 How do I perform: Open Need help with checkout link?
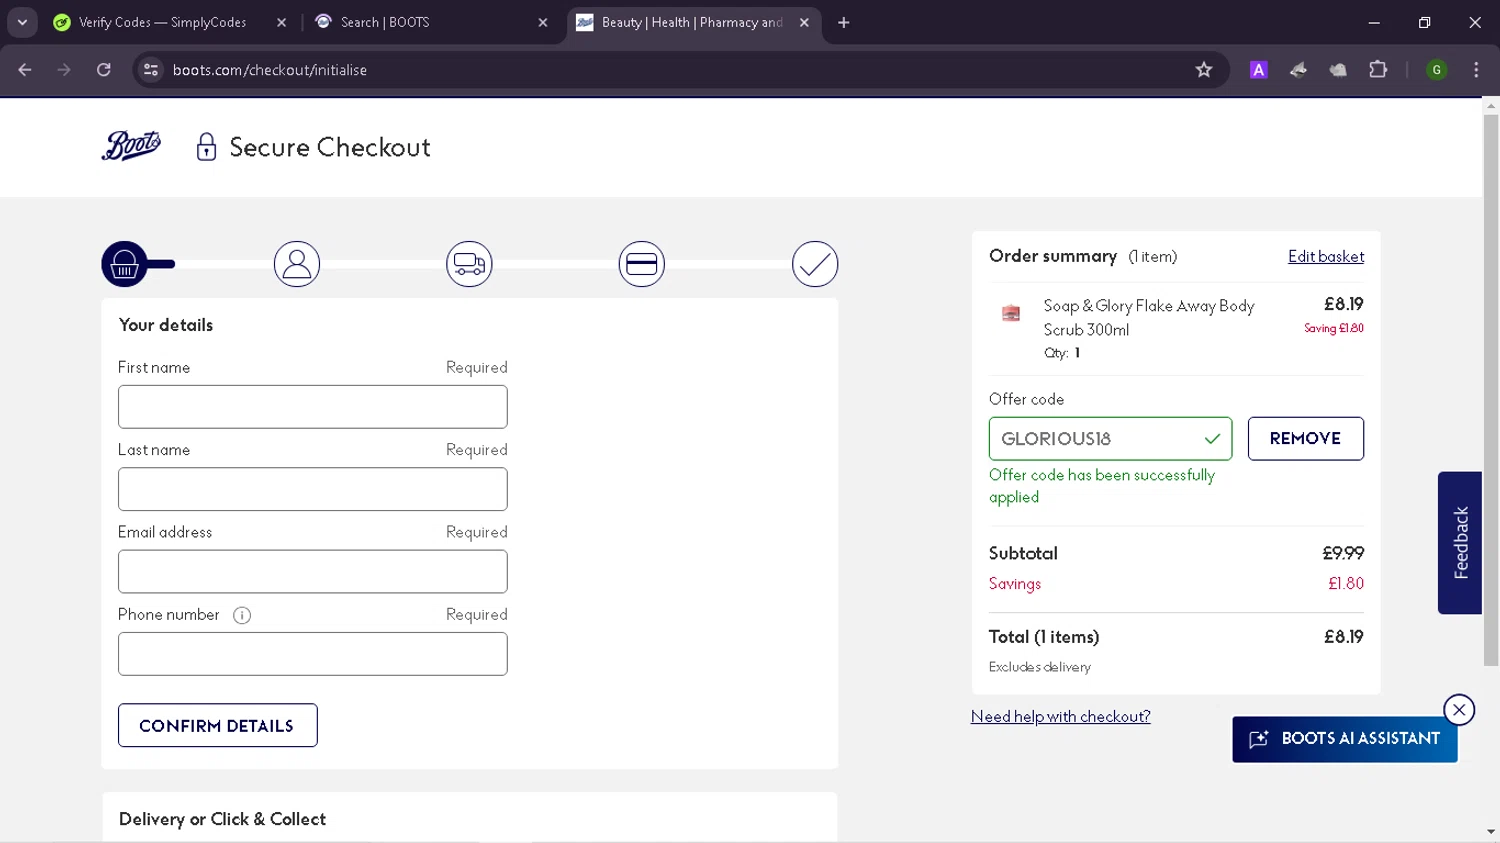pyautogui.click(x=1060, y=717)
